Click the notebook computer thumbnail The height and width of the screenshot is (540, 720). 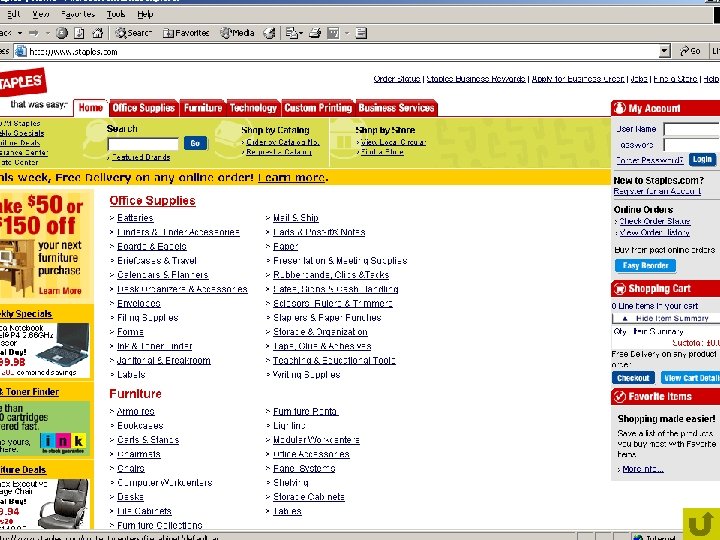[x=65, y=343]
